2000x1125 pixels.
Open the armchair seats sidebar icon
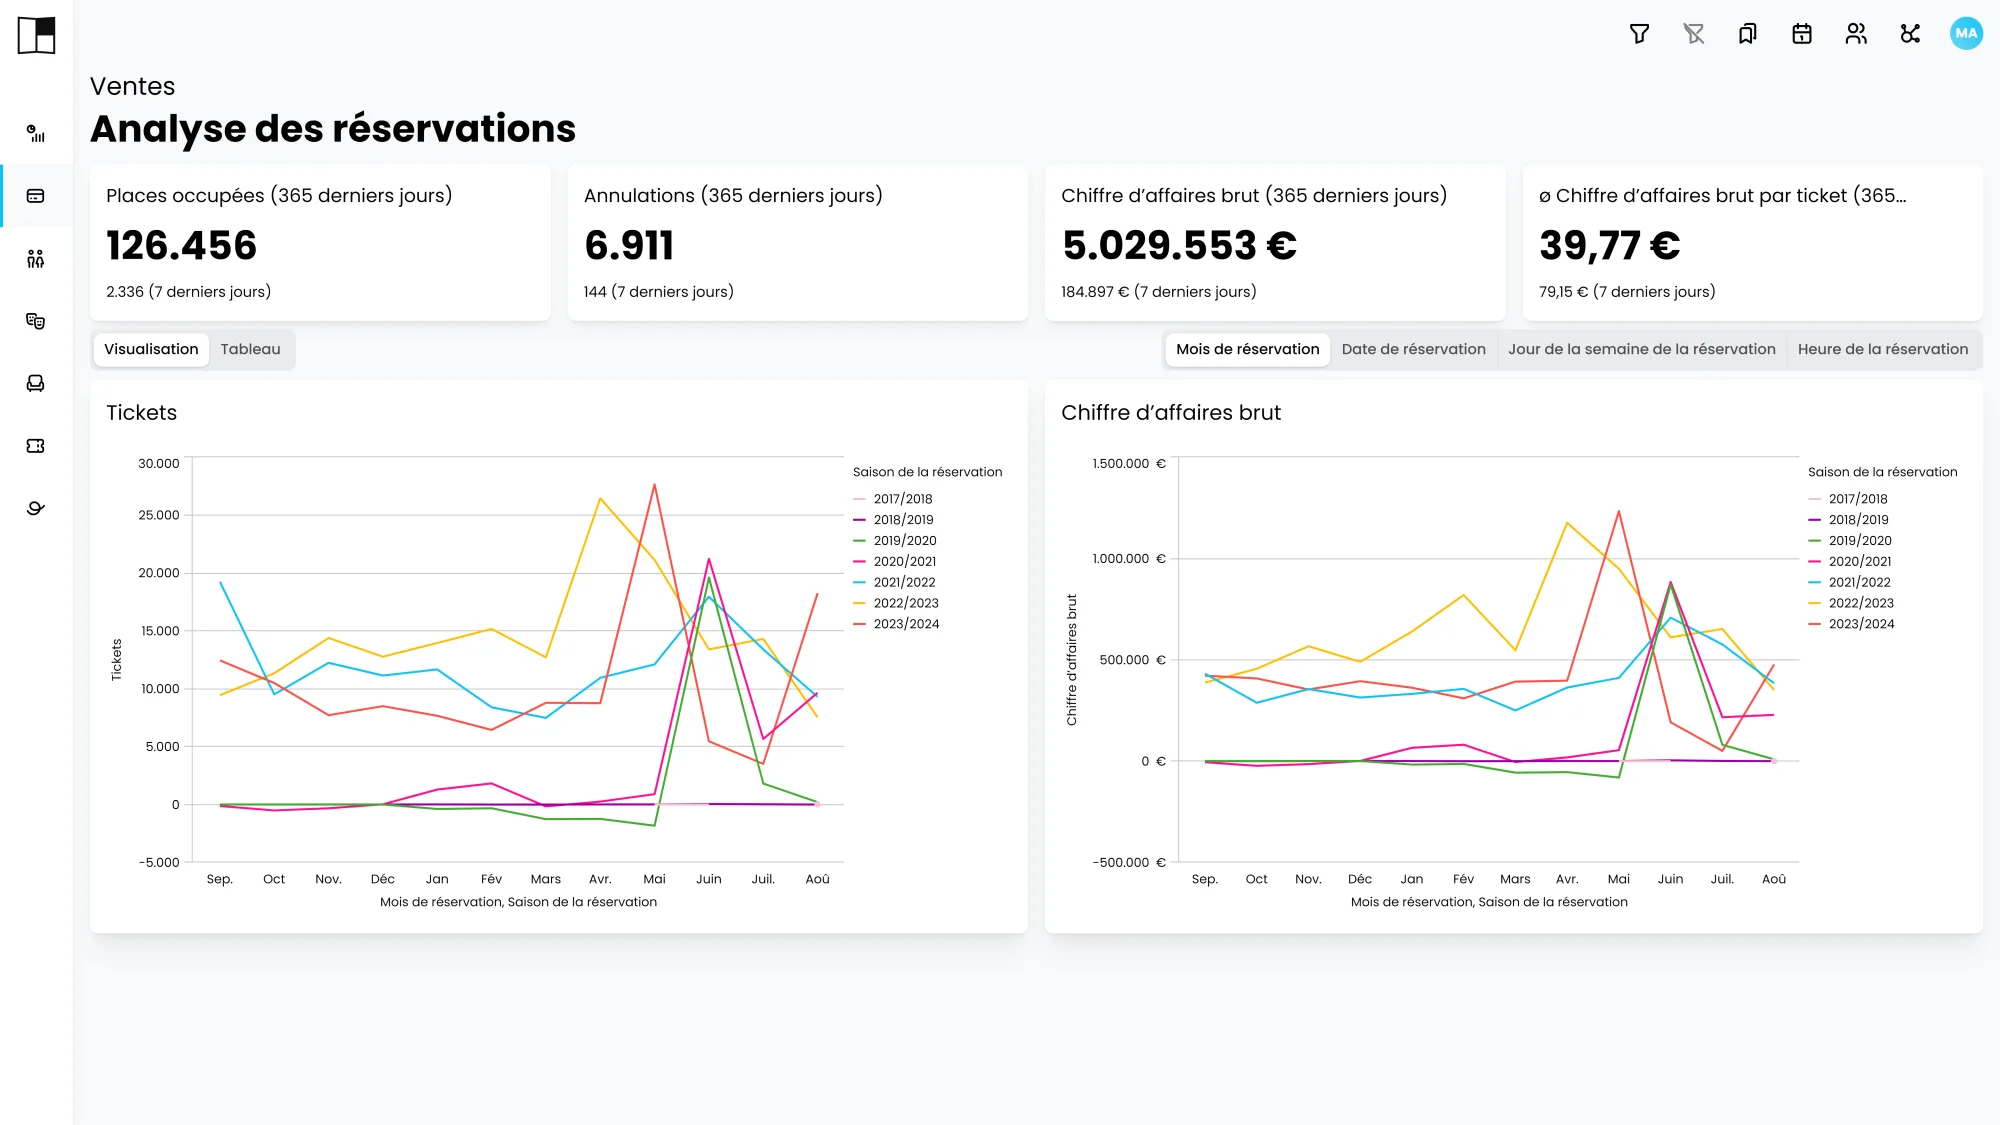coord(36,383)
